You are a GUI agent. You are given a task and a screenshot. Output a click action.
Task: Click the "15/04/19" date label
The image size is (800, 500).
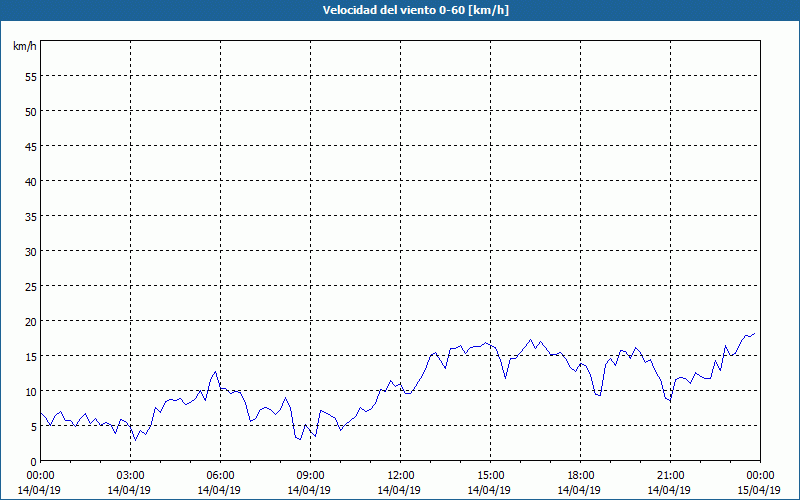tap(759, 490)
